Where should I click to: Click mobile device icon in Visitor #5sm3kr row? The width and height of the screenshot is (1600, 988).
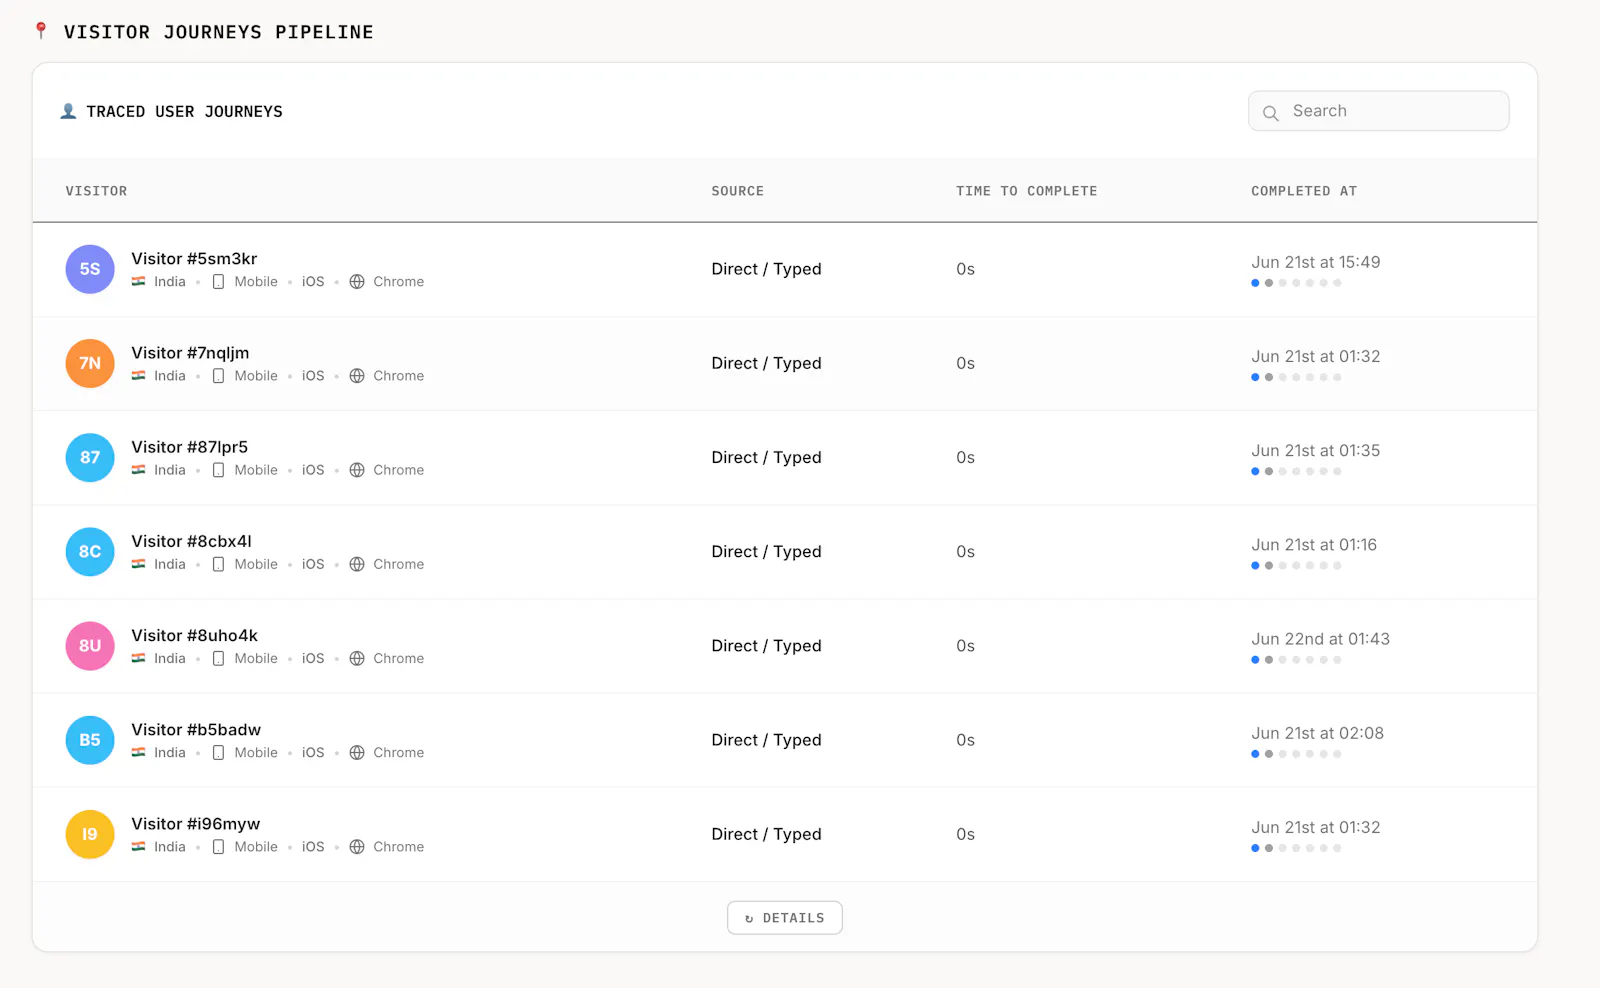[x=218, y=282]
